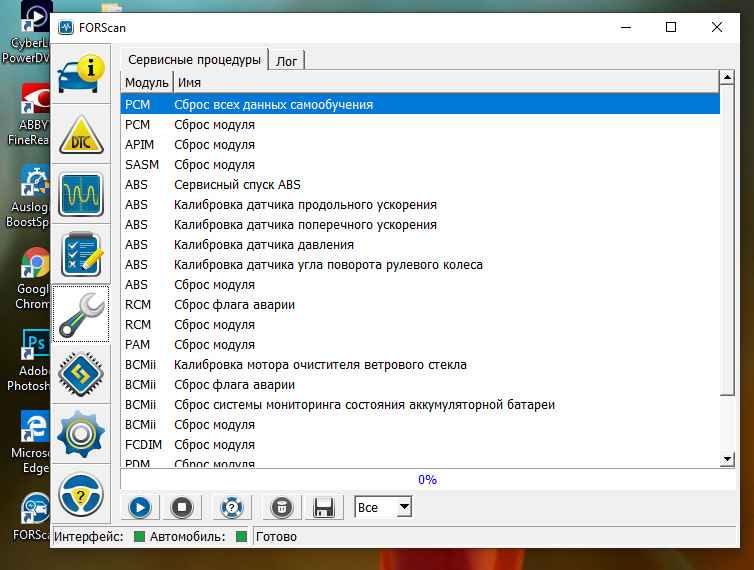Minimize the FORScan window
This screenshot has width=754, height=570.
point(626,27)
